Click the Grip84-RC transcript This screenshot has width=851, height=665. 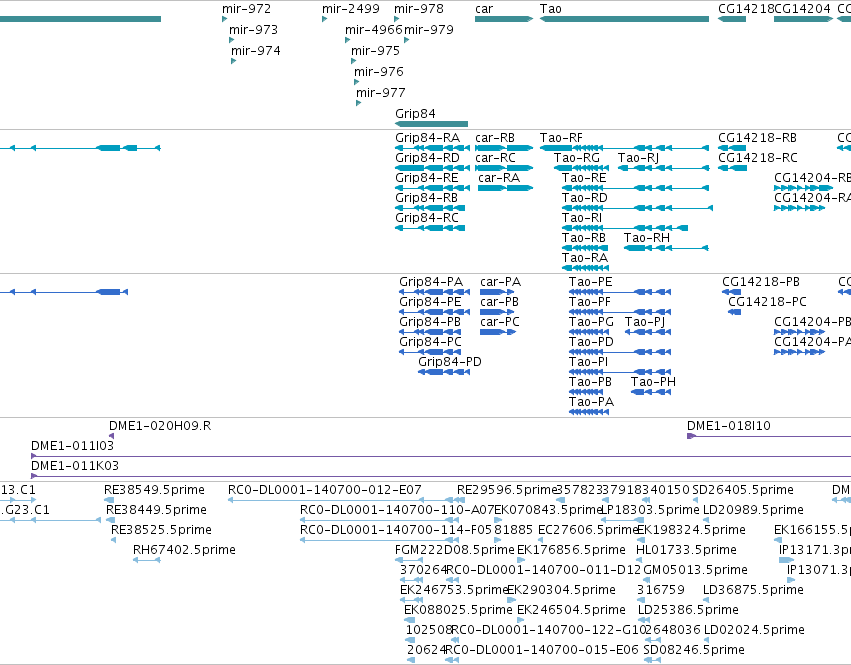pyautogui.click(x=430, y=228)
